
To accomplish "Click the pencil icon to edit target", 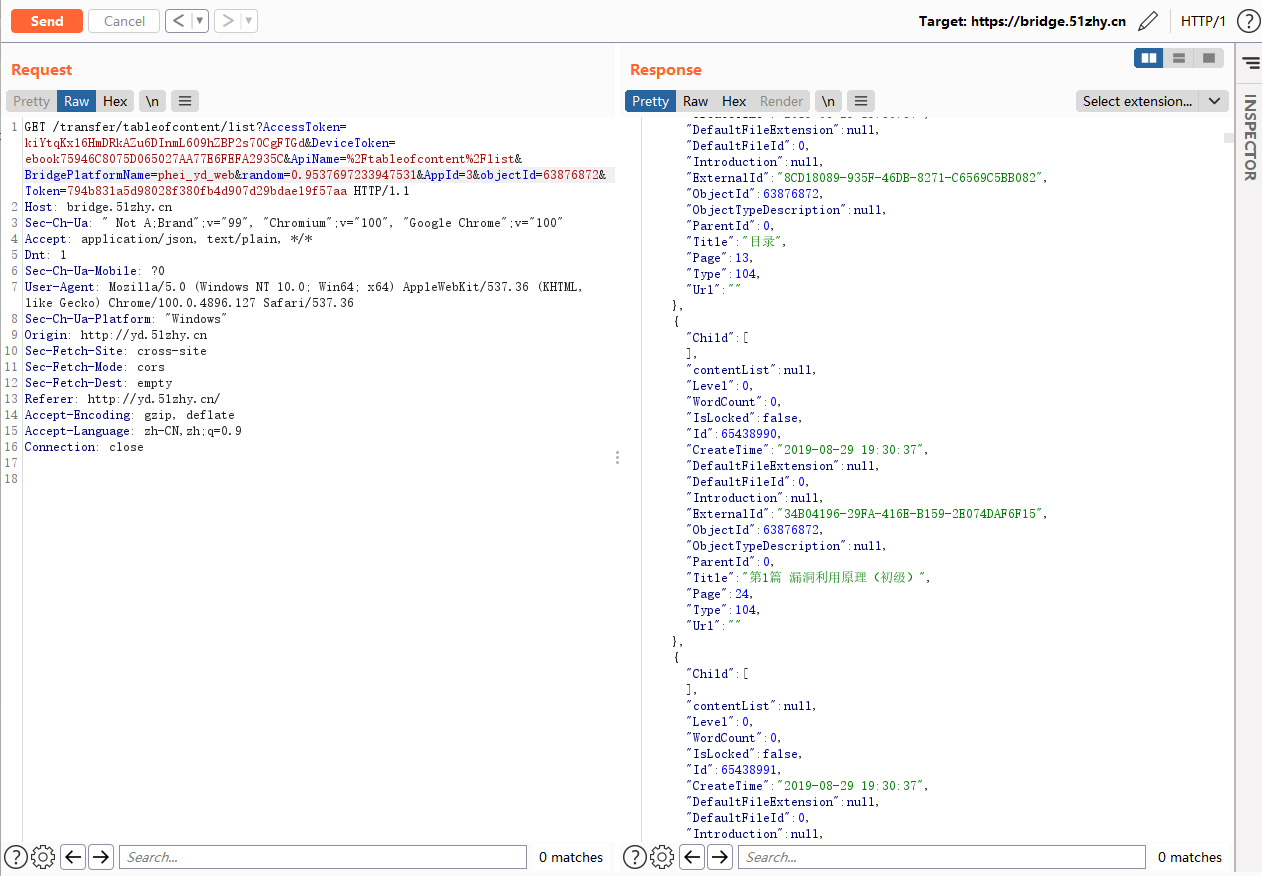I will [x=1148, y=21].
